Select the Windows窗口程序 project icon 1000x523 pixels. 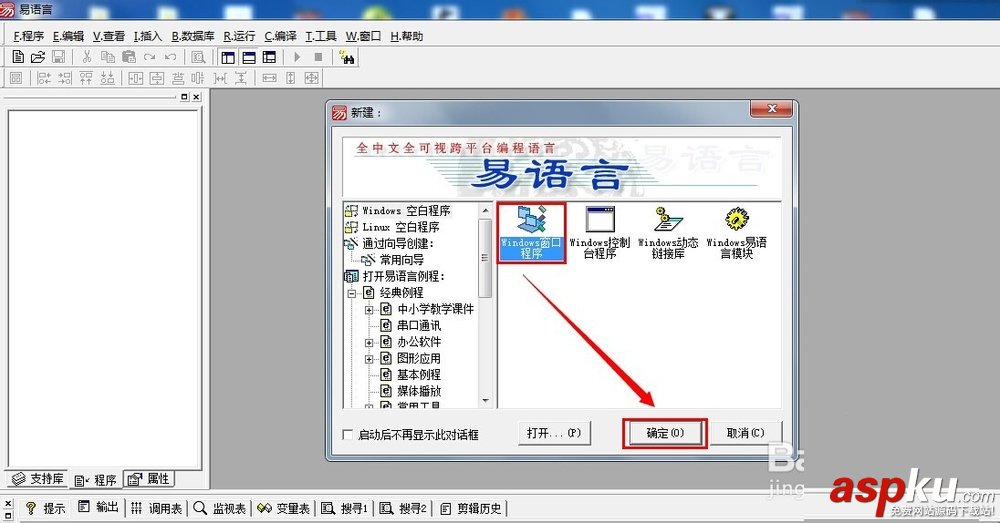[x=531, y=233]
